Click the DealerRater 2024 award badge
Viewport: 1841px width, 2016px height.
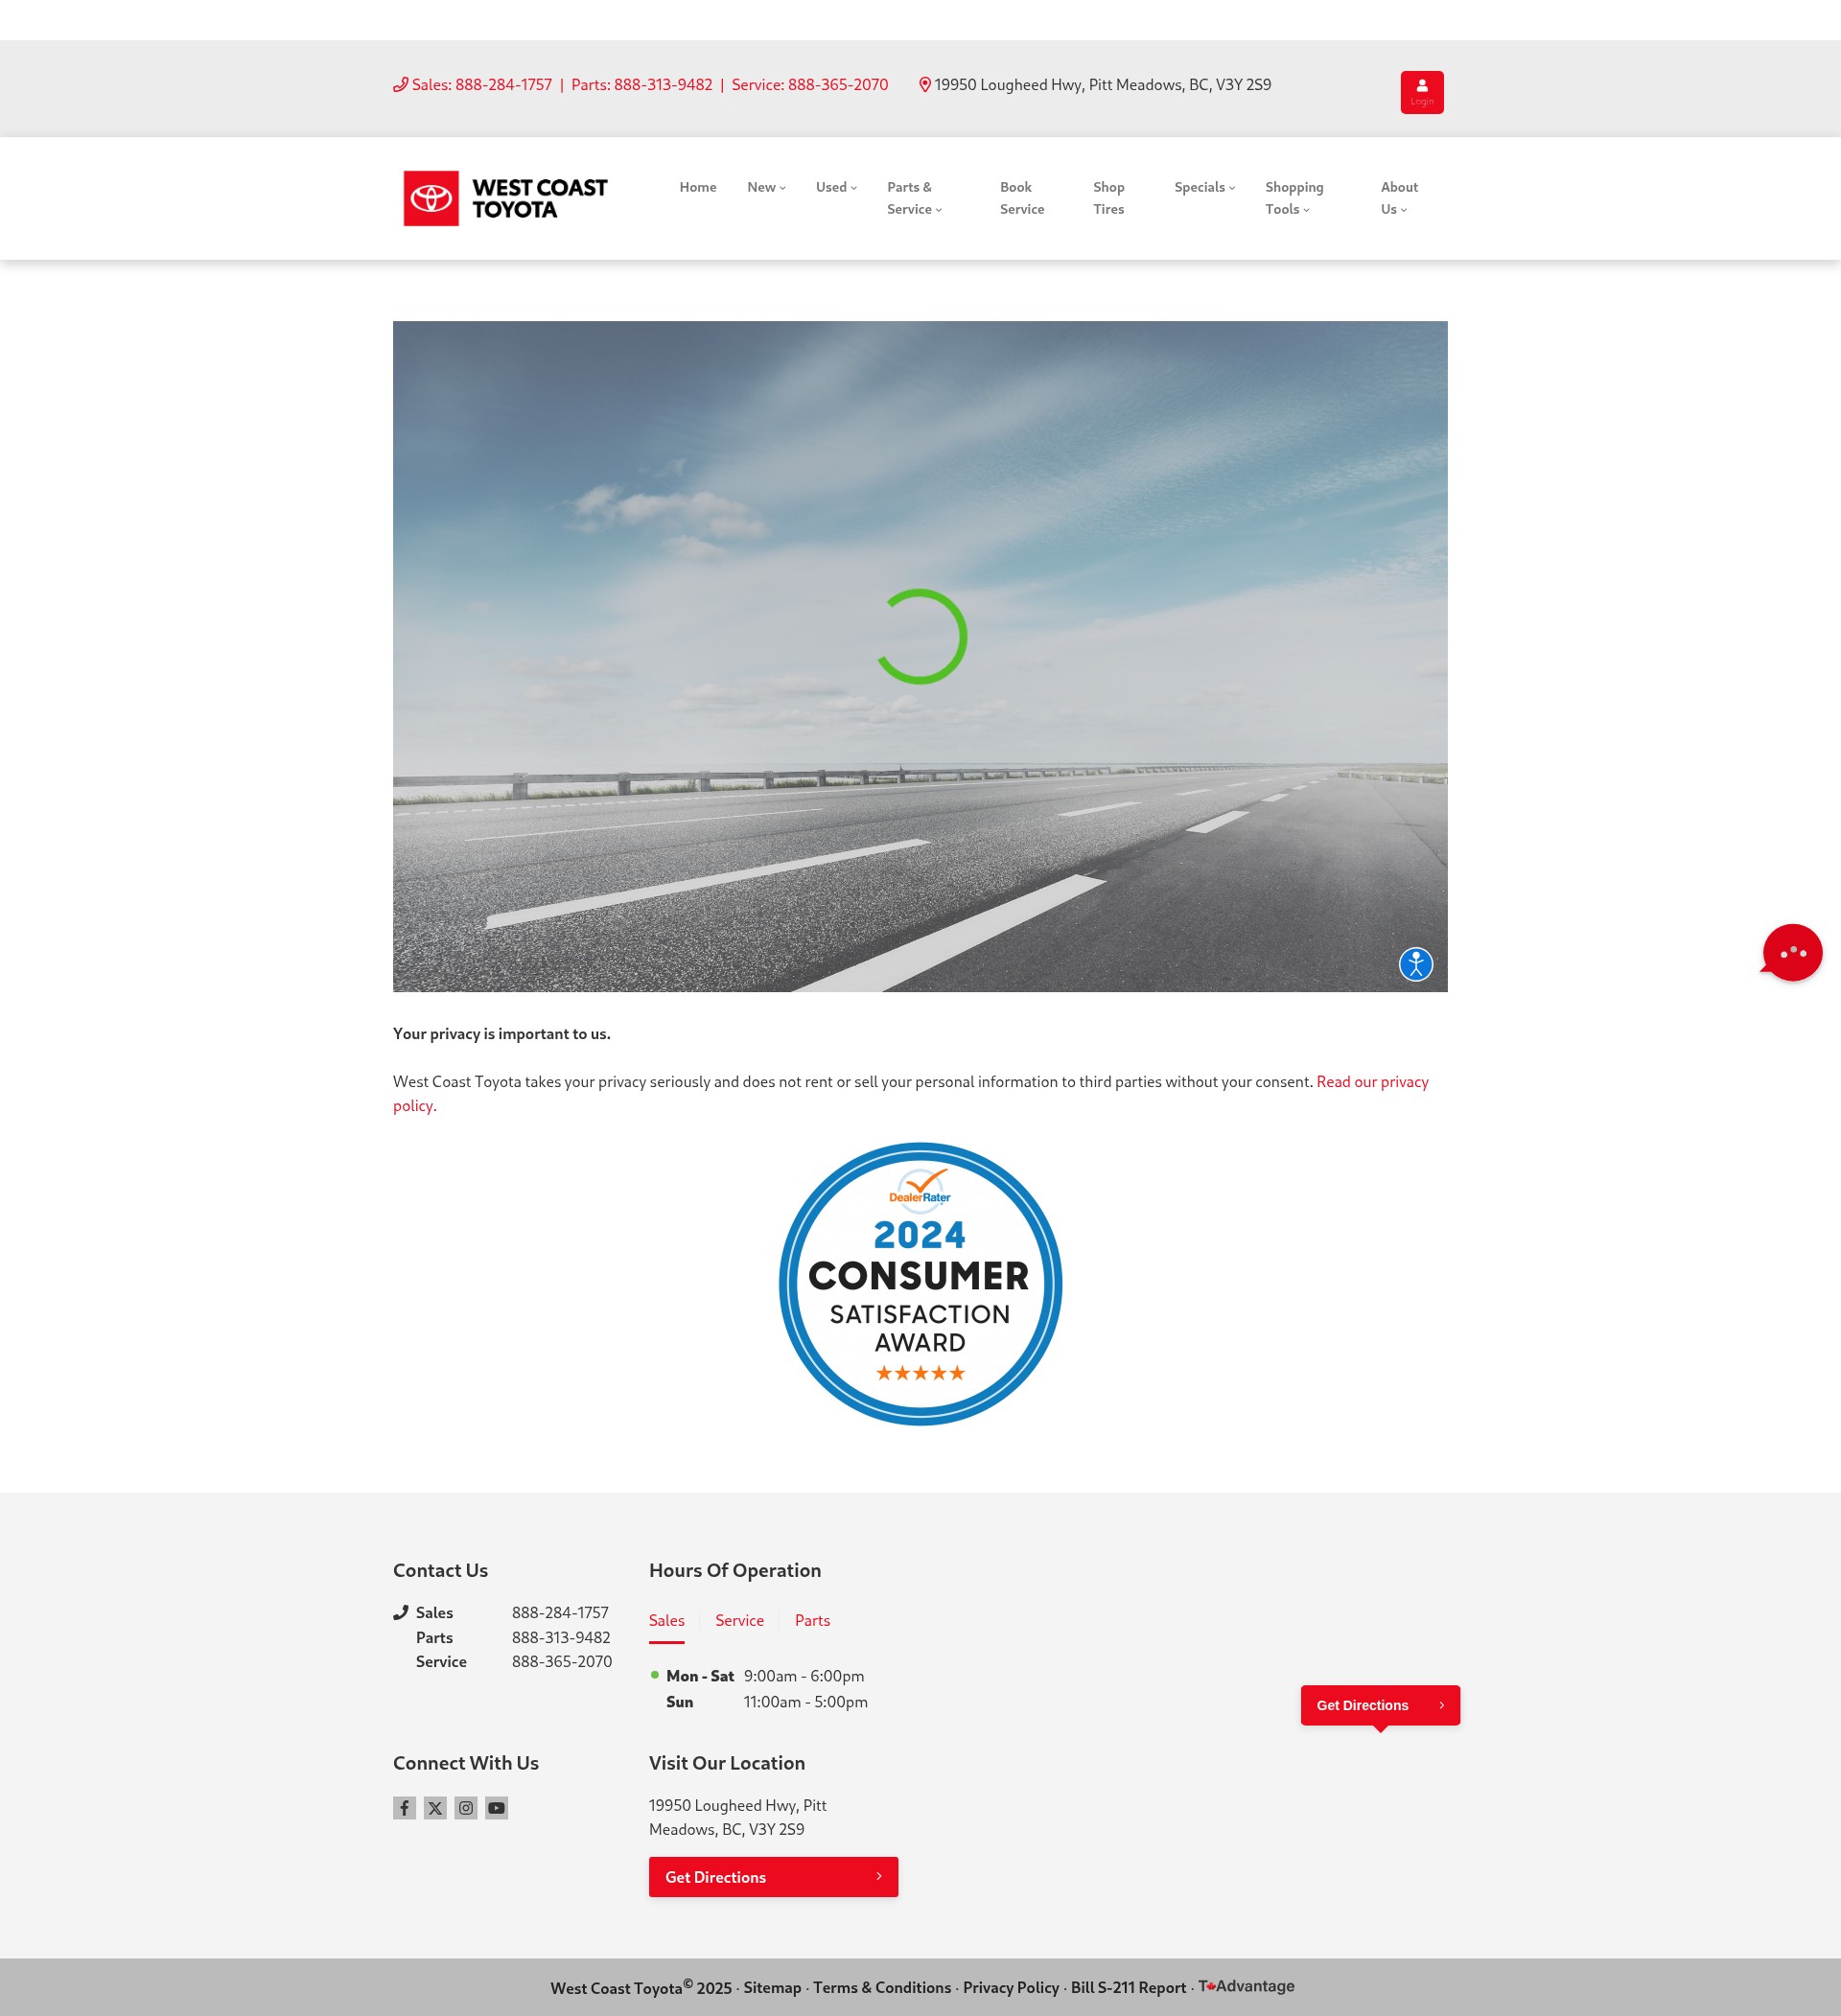coord(920,1283)
